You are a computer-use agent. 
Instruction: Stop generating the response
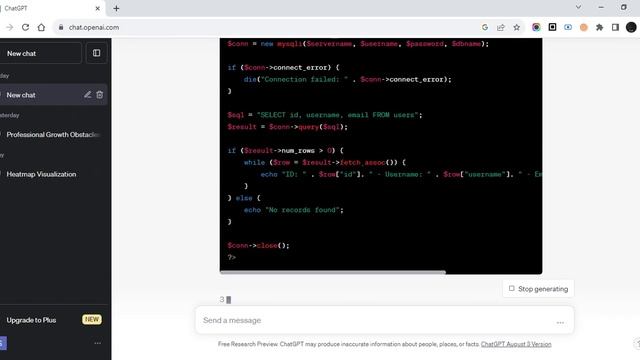coord(538,289)
